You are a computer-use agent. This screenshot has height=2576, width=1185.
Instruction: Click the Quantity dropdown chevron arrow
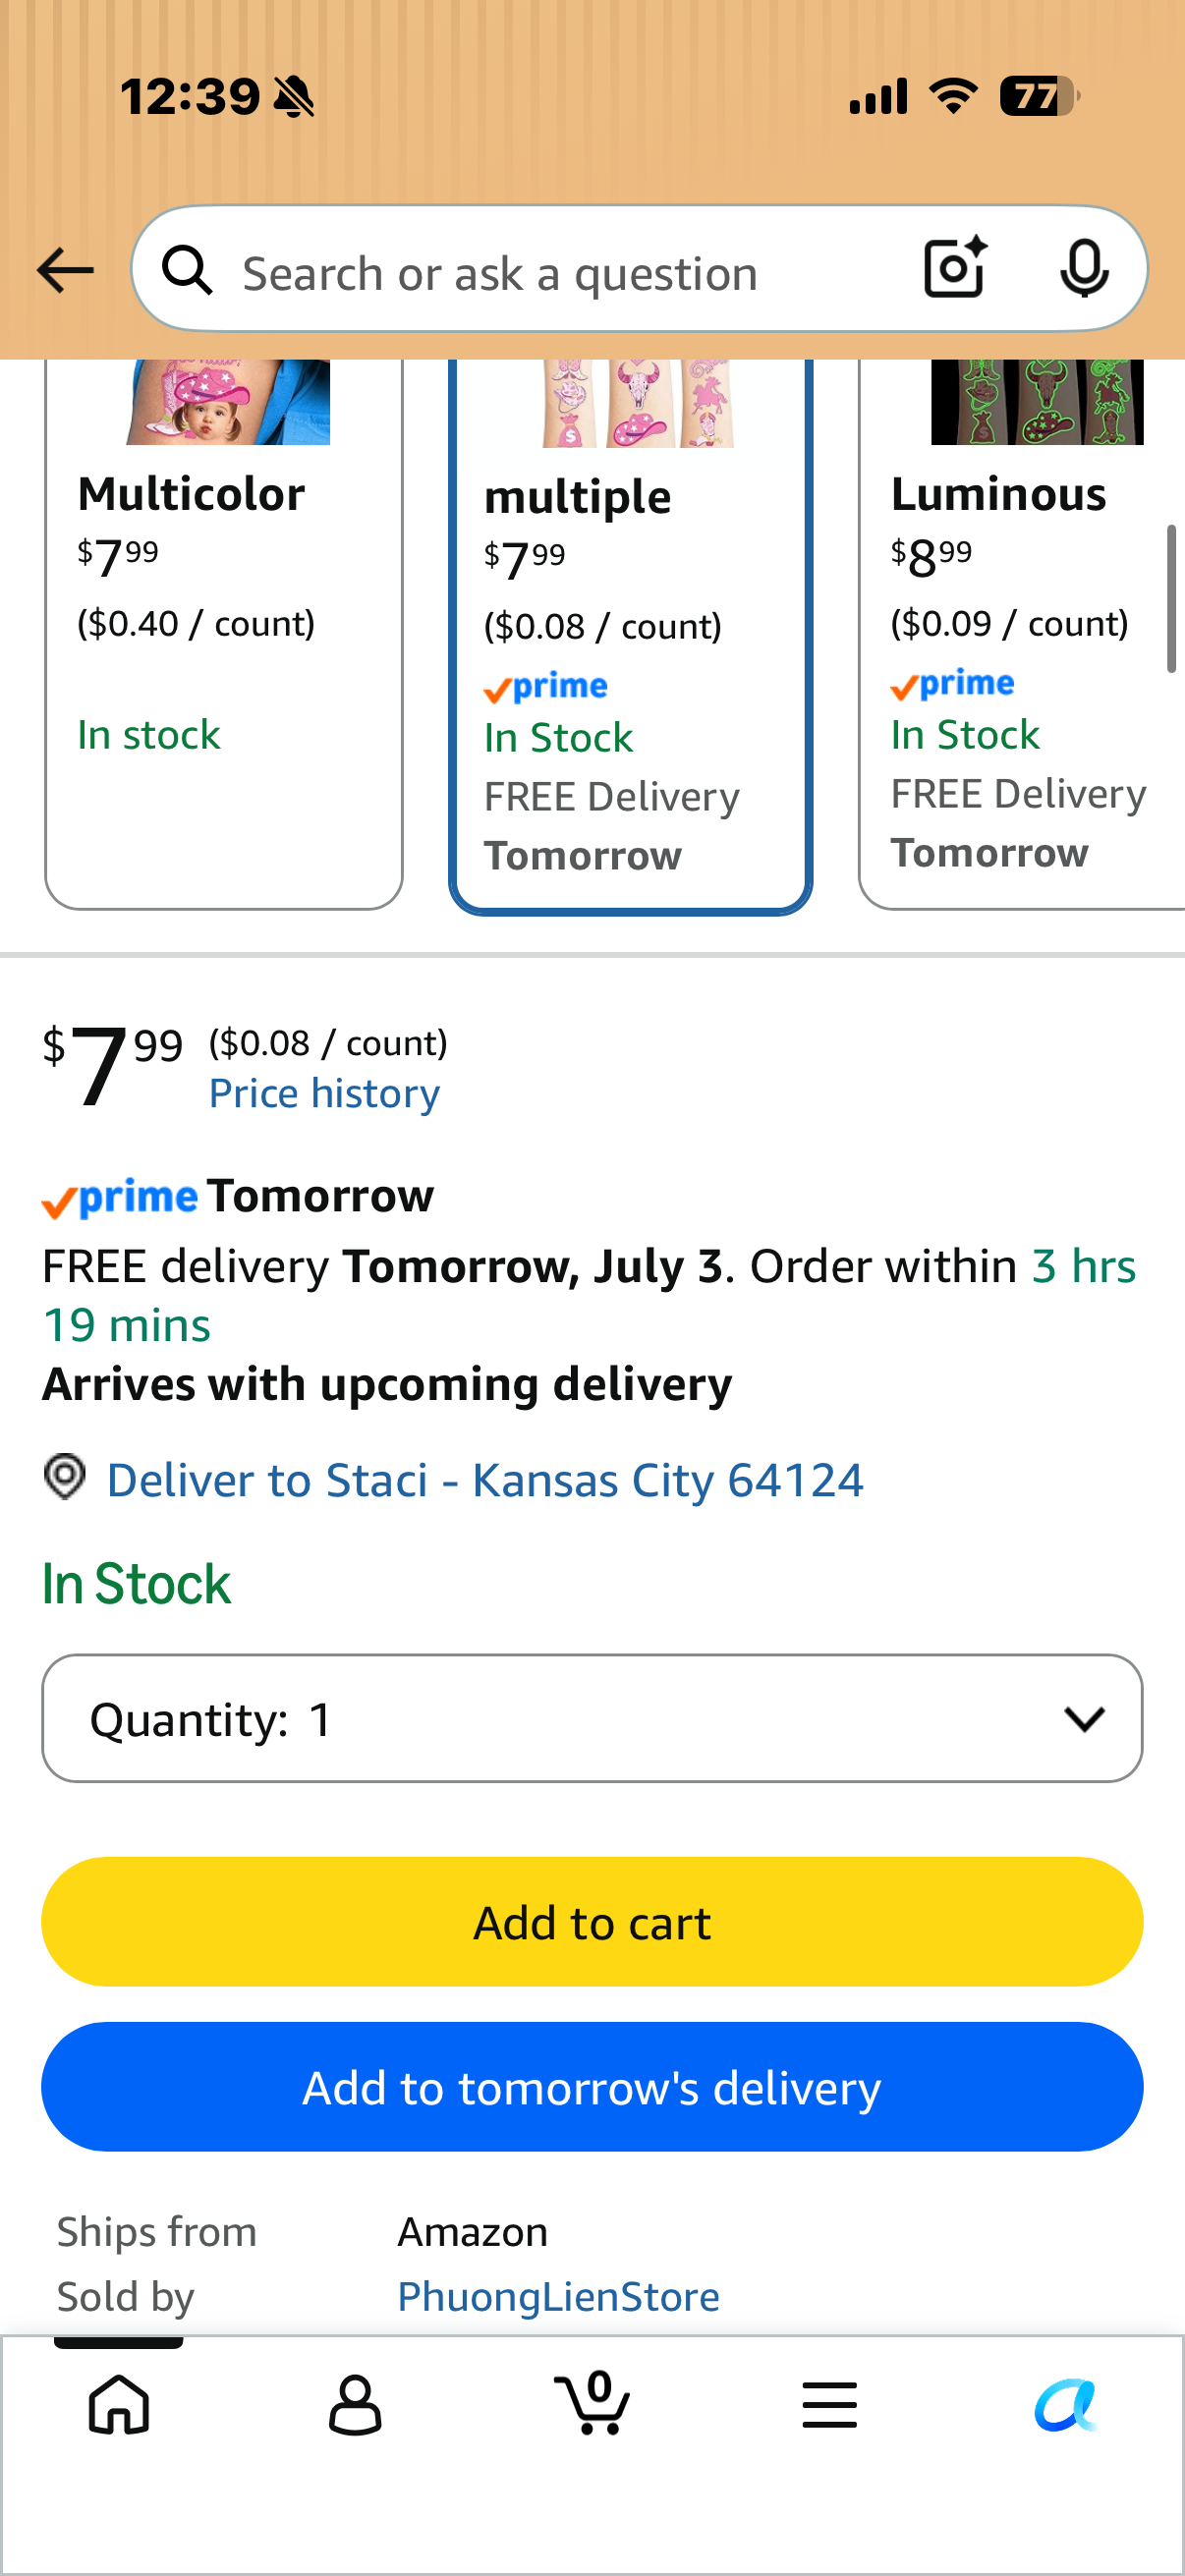click(1084, 1719)
